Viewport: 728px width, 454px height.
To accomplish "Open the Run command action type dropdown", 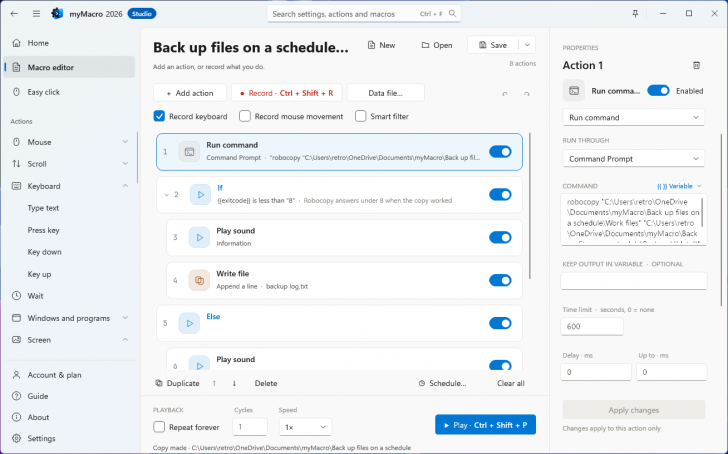I will click(633, 117).
